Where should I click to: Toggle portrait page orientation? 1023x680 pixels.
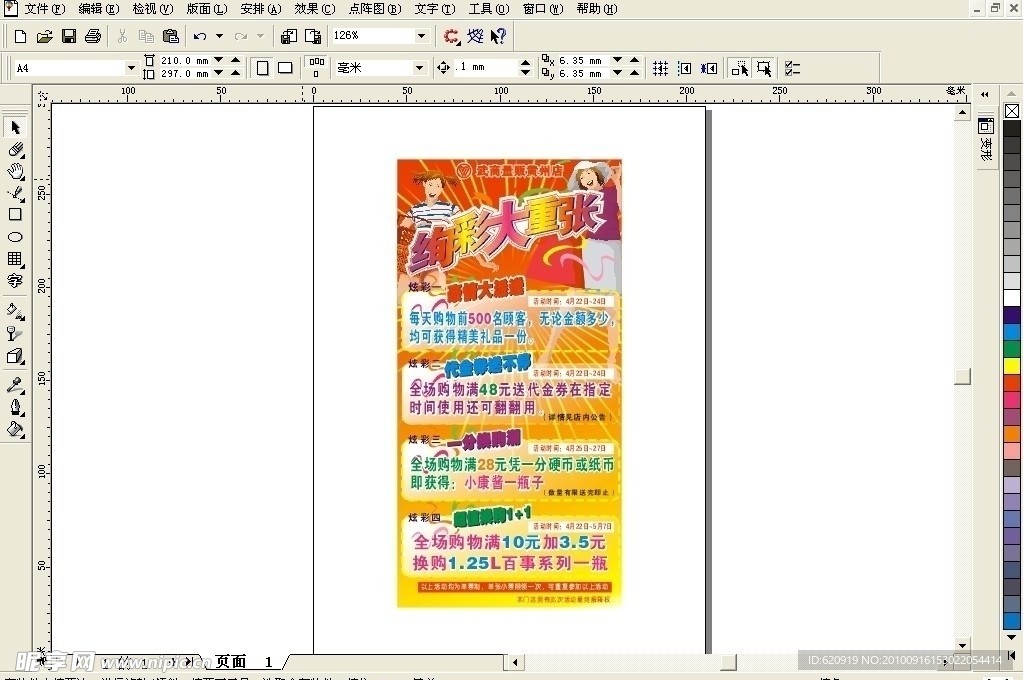tap(263, 68)
